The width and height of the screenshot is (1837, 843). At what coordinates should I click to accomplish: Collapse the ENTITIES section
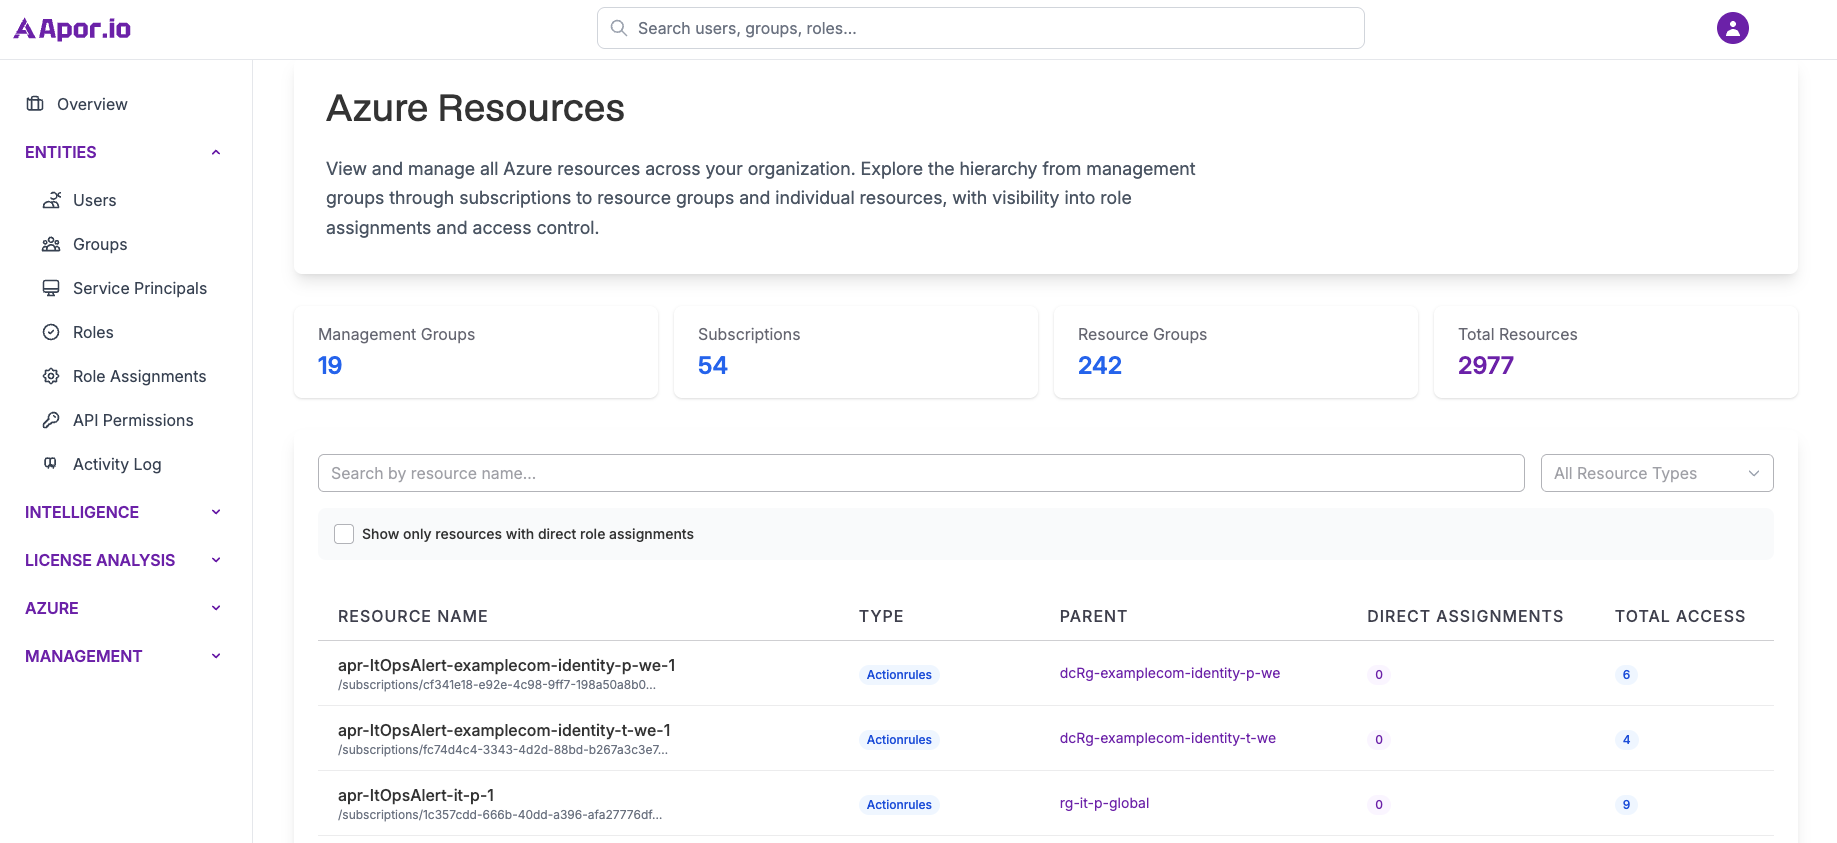pyautogui.click(x=216, y=152)
